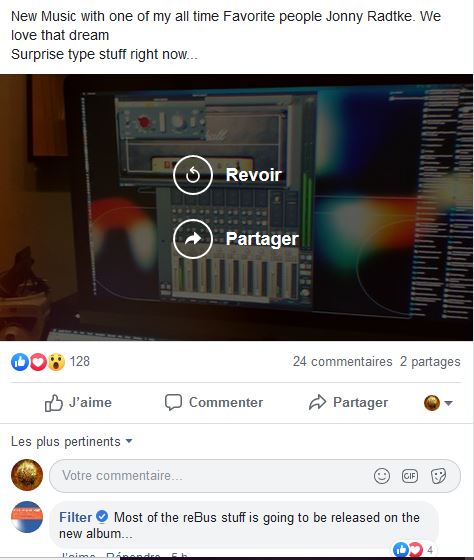Click the wow emoji reaction icon
Screen dimensions: 474x560
pos(56,362)
